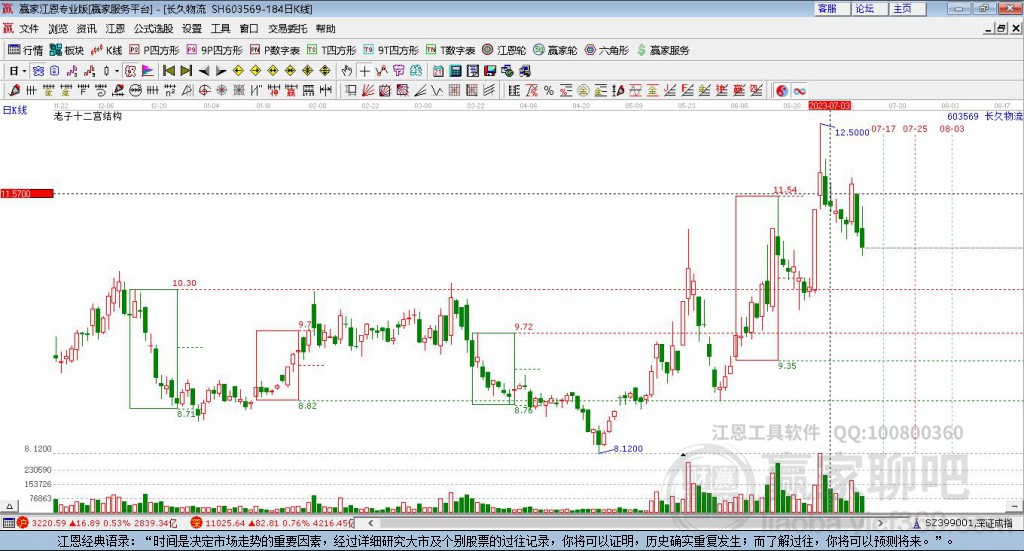Open the 公式选股 menu
Screen dimensions: 1024x551
click(x=153, y=29)
